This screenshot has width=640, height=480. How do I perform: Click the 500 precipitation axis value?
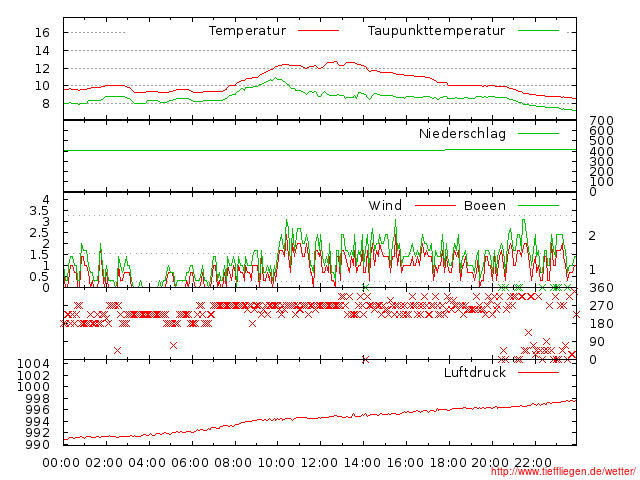tap(601, 141)
